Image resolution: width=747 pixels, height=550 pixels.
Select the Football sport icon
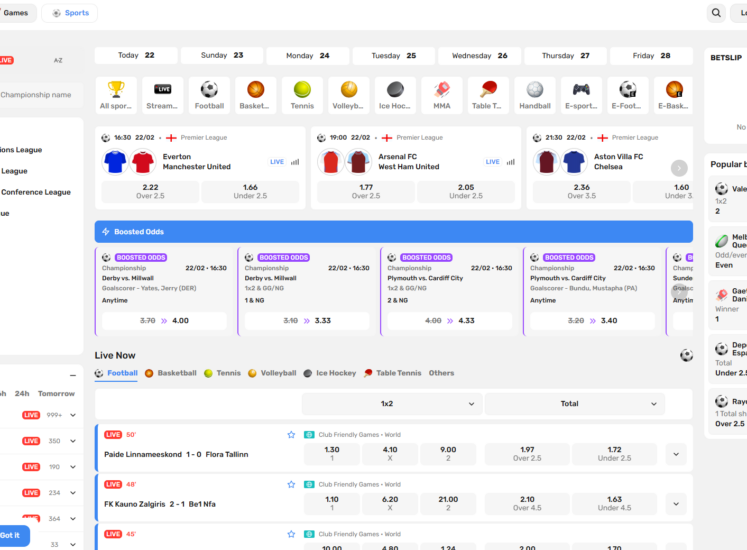tap(209, 95)
